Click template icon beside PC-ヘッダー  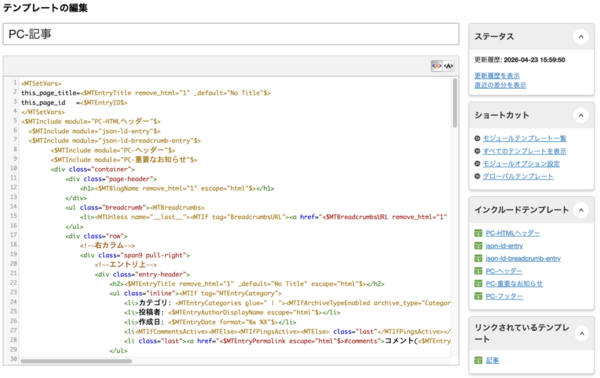(x=478, y=271)
